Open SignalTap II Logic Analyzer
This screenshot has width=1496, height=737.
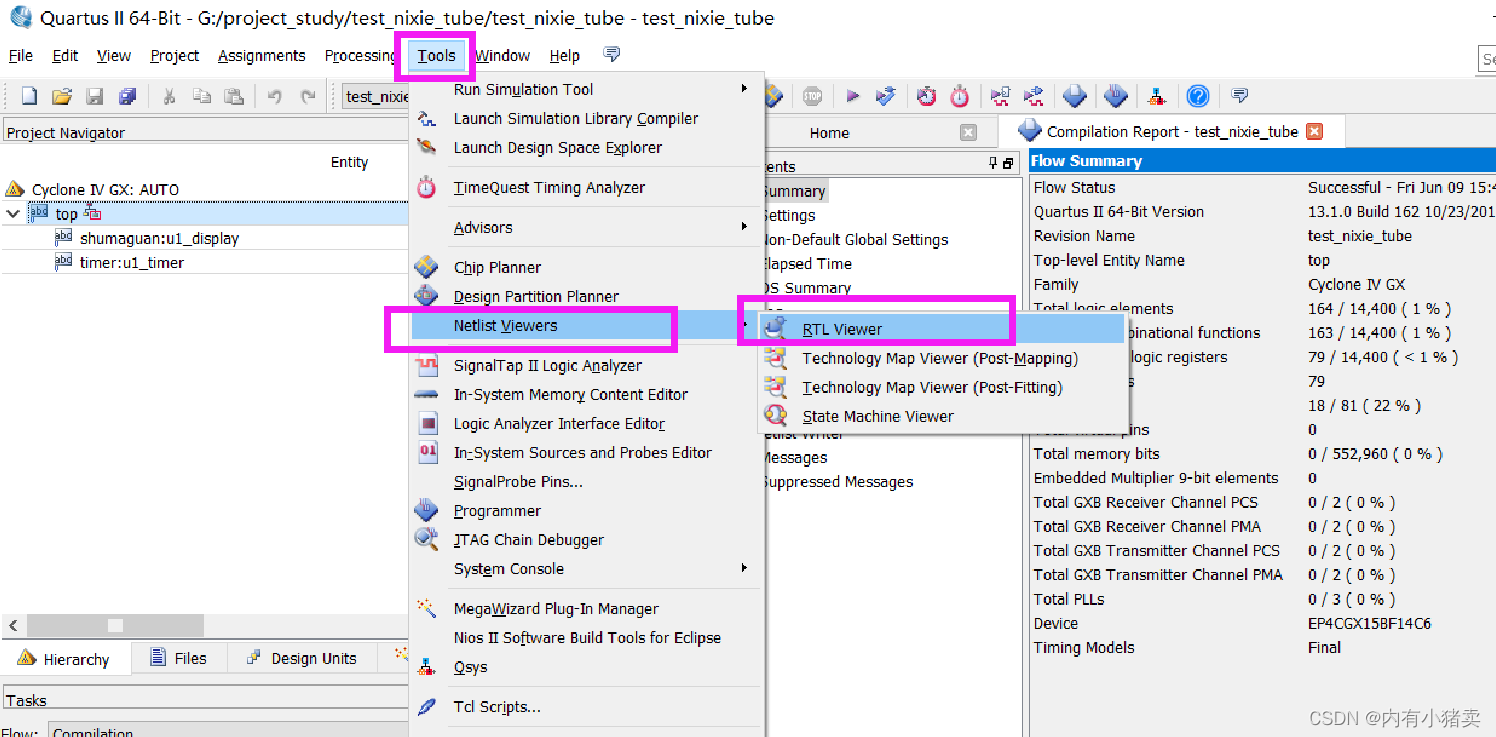click(x=587, y=365)
